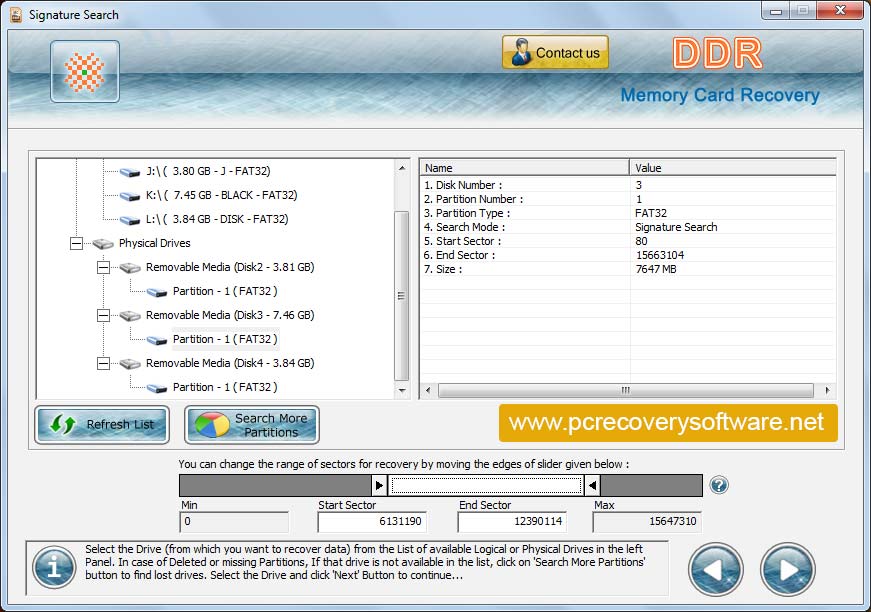Collapse the Physical Drives node
Screen dimensions: 871x612
tap(76, 243)
